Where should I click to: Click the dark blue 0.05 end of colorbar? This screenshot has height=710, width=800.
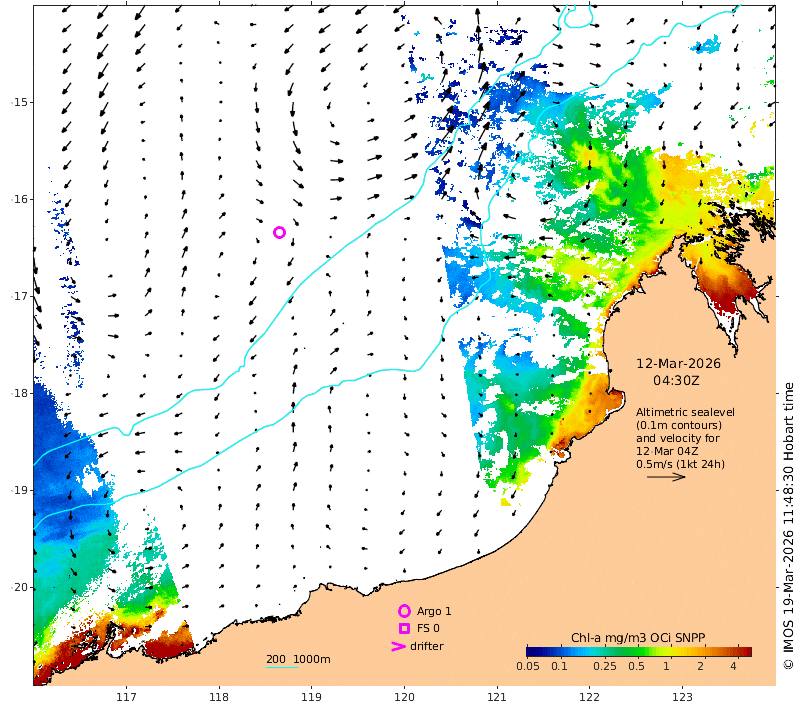(x=531, y=651)
